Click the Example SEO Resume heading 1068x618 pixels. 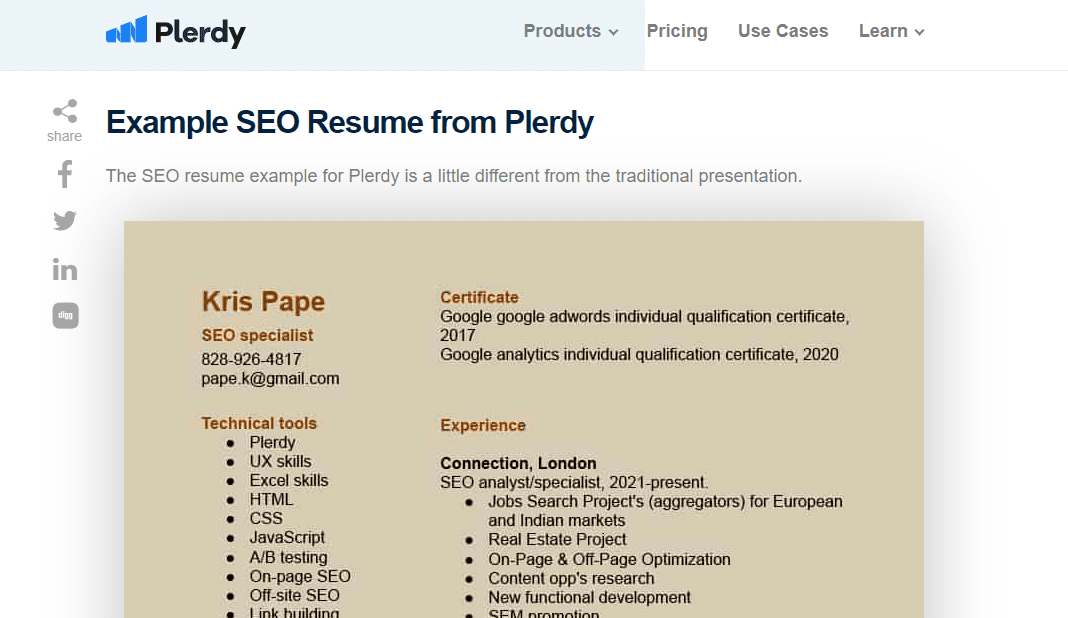click(x=350, y=123)
